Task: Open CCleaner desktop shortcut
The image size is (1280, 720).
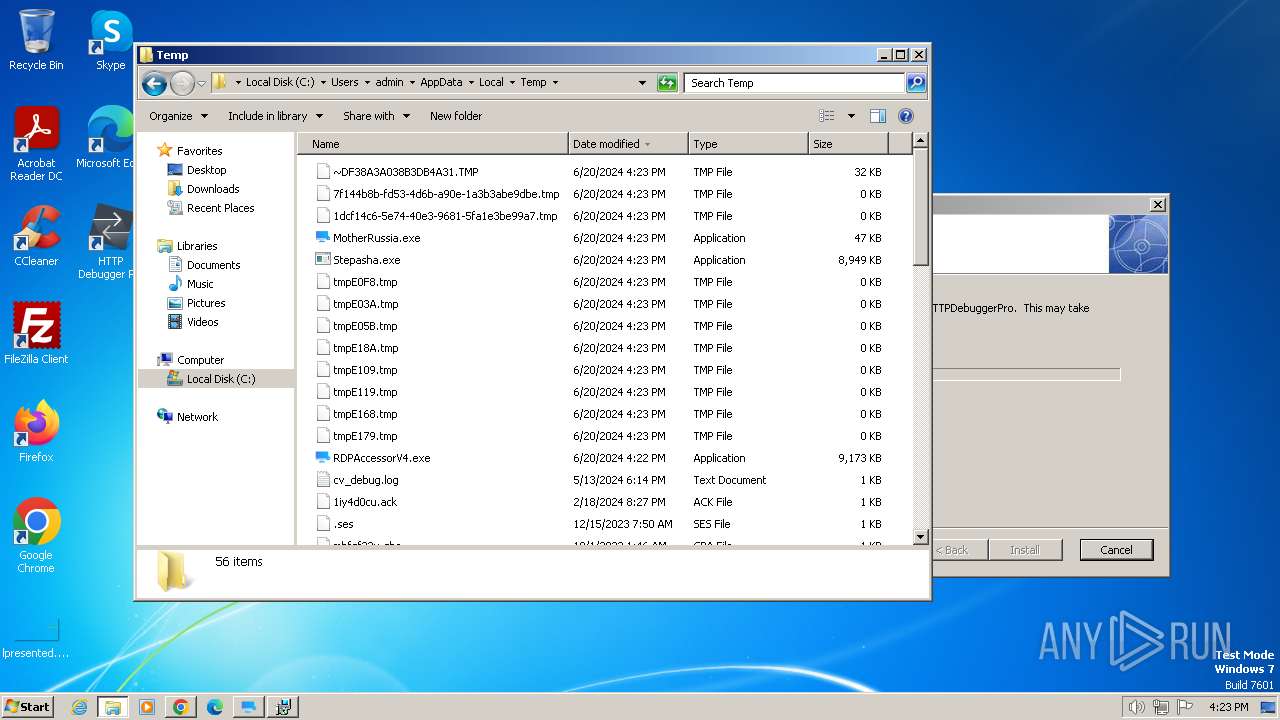Action: (x=36, y=236)
